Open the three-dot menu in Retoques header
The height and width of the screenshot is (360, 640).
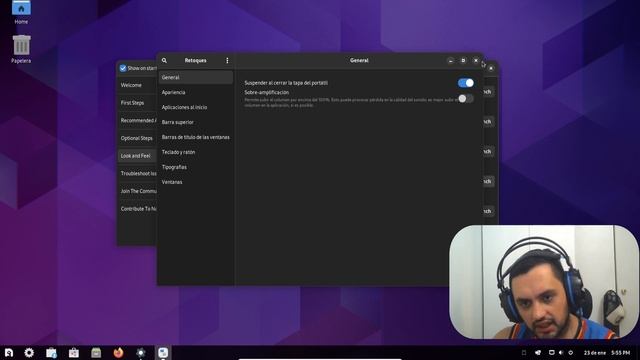pyautogui.click(x=227, y=60)
